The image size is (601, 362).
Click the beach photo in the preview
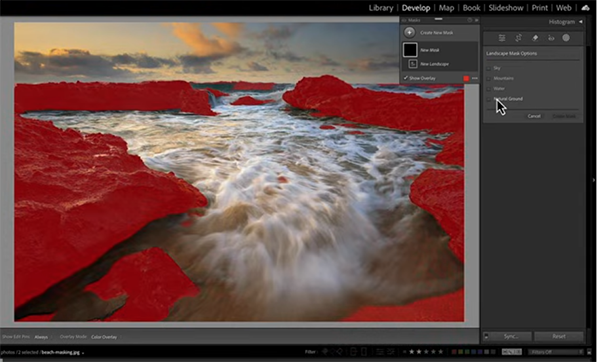point(239,172)
